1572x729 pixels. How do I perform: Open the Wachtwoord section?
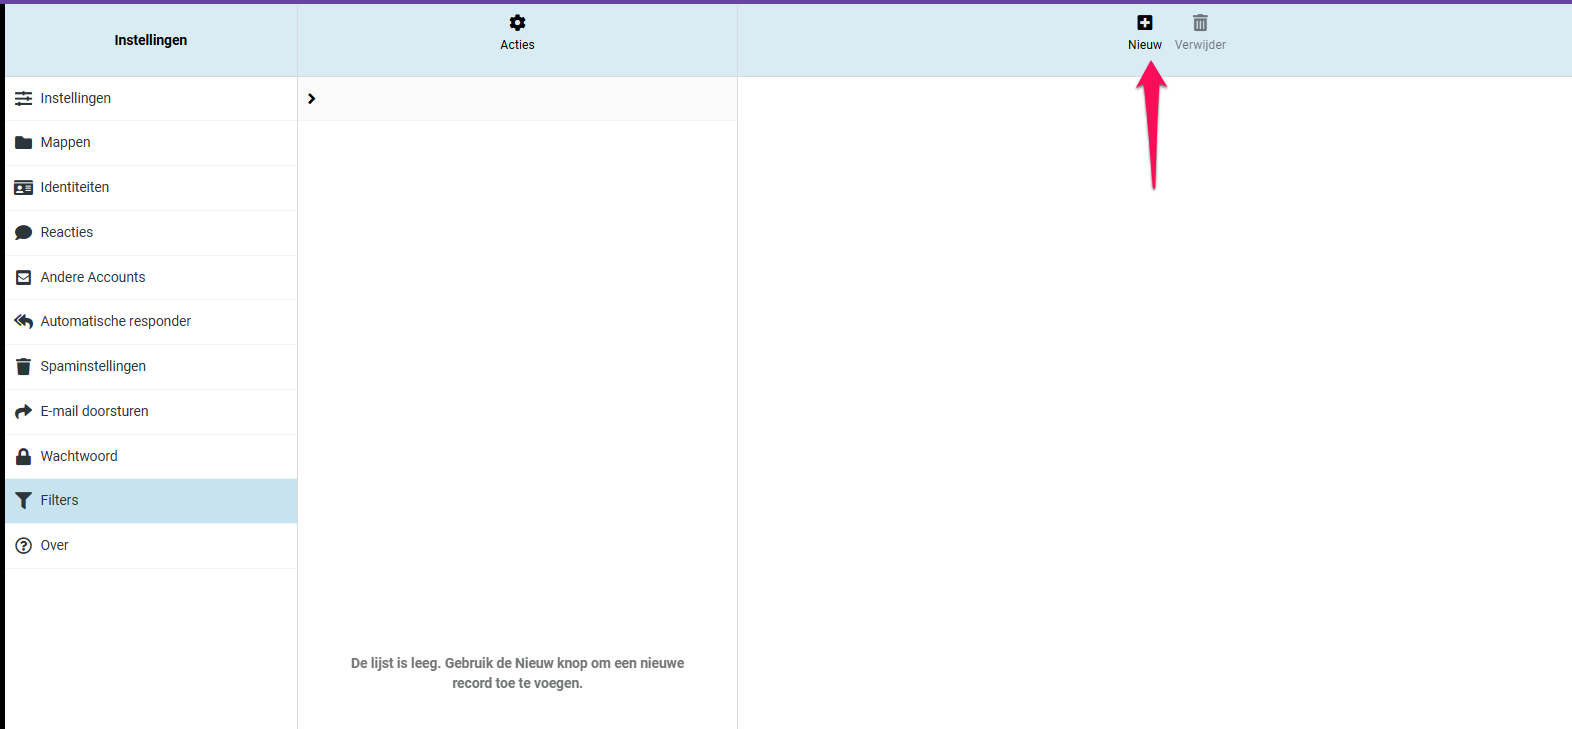[151, 456]
